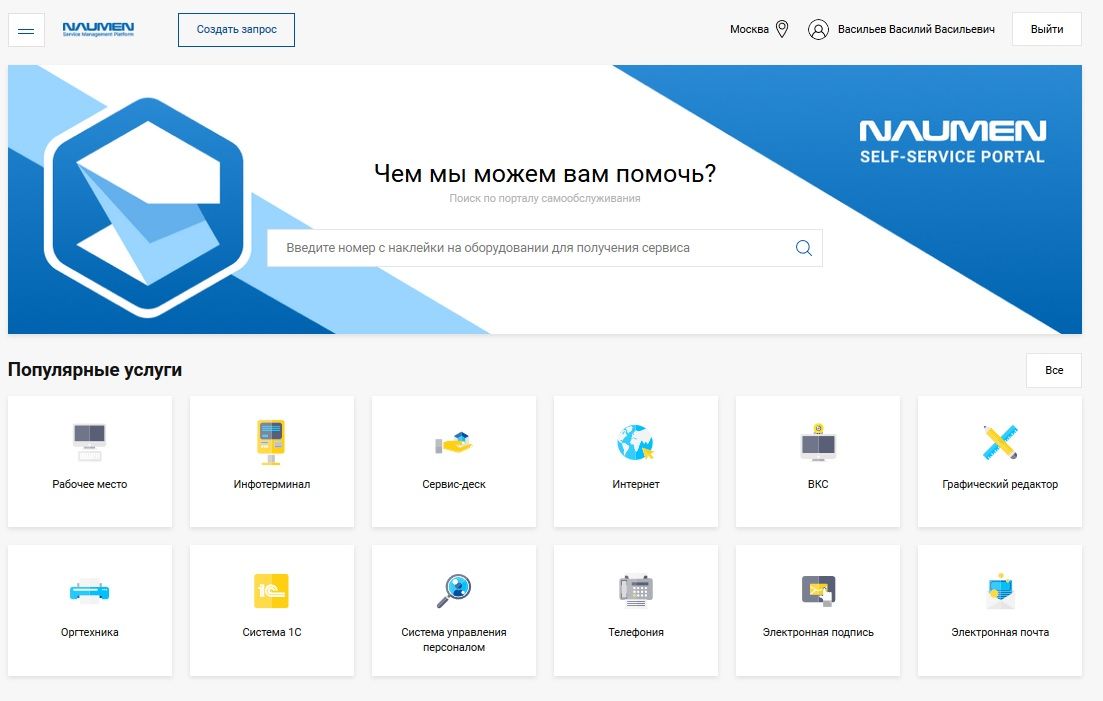1103x701 pixels.
Task: Click the Naumen logo in header
Action: click(x=98, y=30)
